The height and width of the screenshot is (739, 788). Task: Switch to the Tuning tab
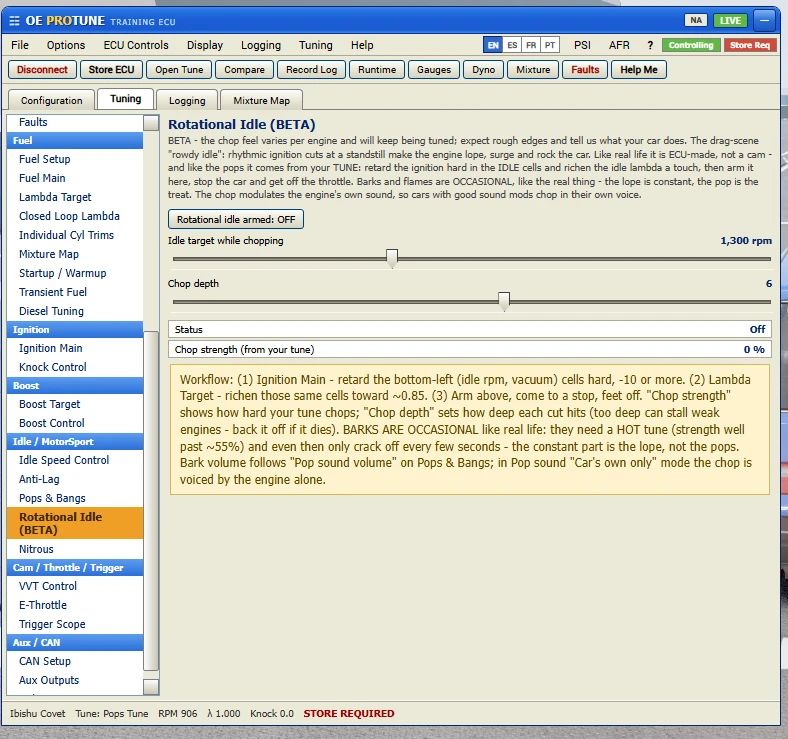click(x=126, y=99)
